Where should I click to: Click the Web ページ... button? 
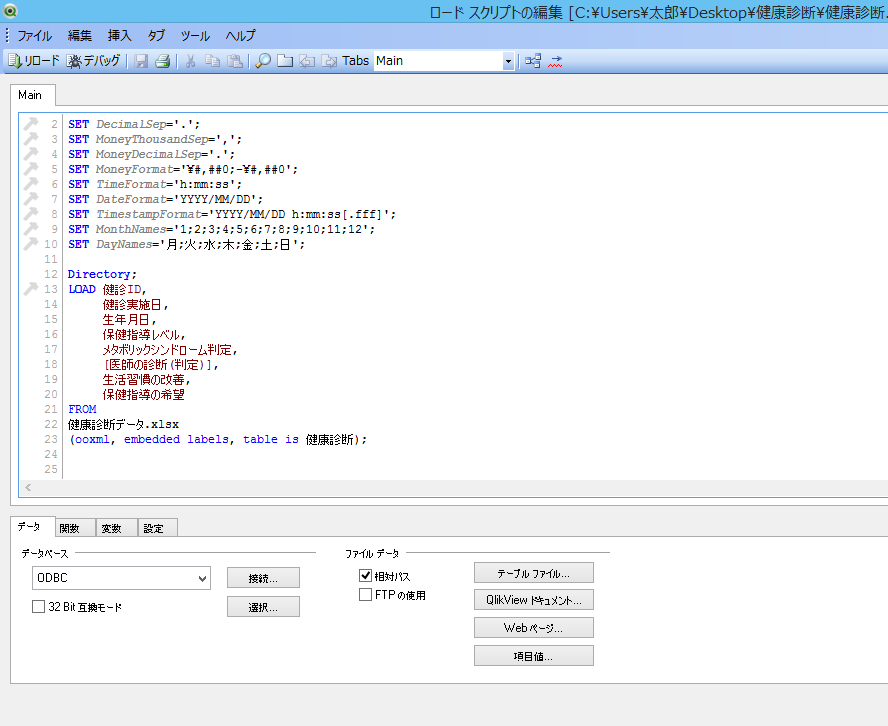point(533,628)
